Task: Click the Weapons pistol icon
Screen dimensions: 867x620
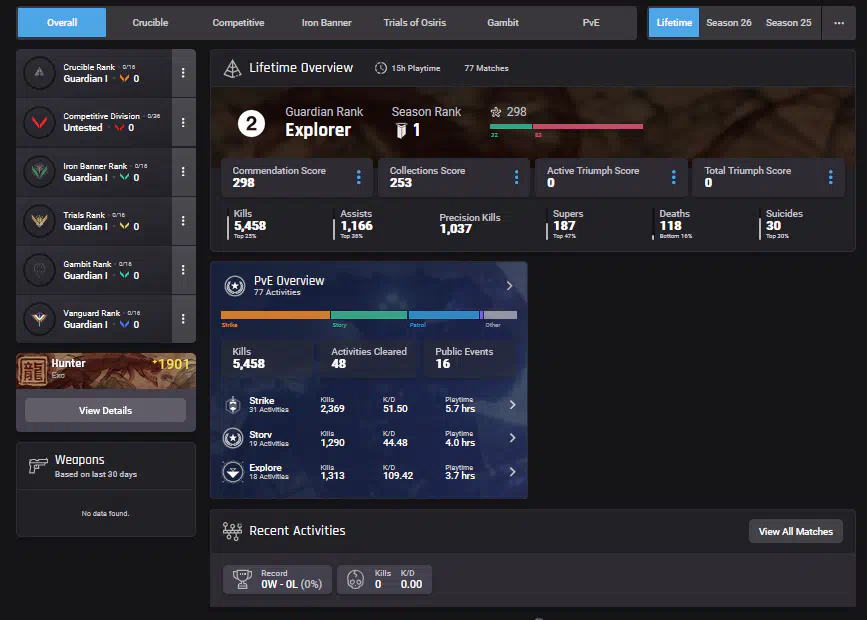Action: pos(38,466)
